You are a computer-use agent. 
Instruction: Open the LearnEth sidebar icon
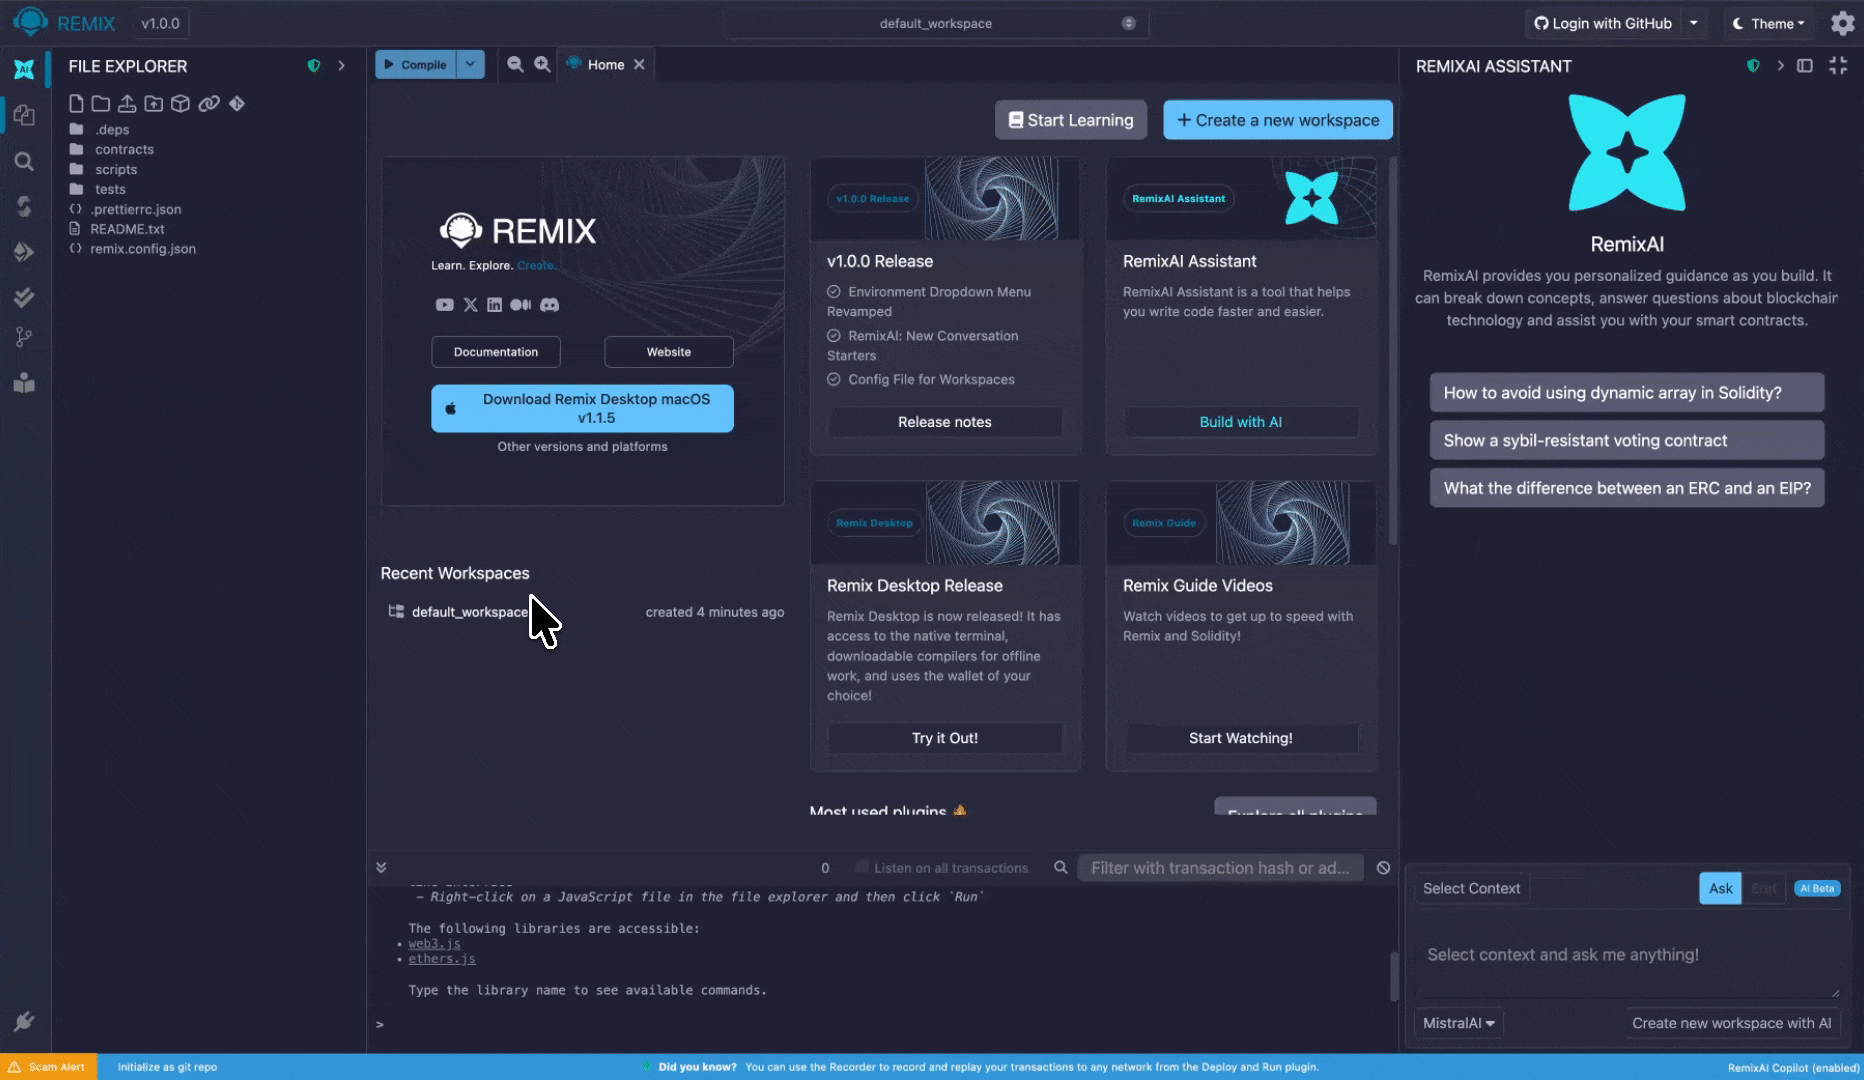pos(24,383)
